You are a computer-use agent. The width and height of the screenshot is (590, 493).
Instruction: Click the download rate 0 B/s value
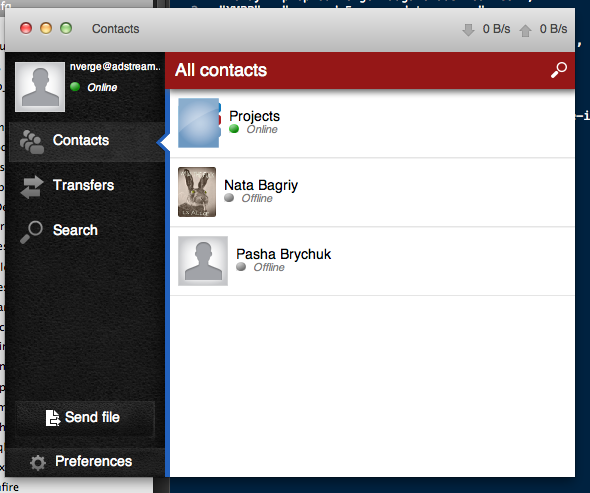pos(496,29)
